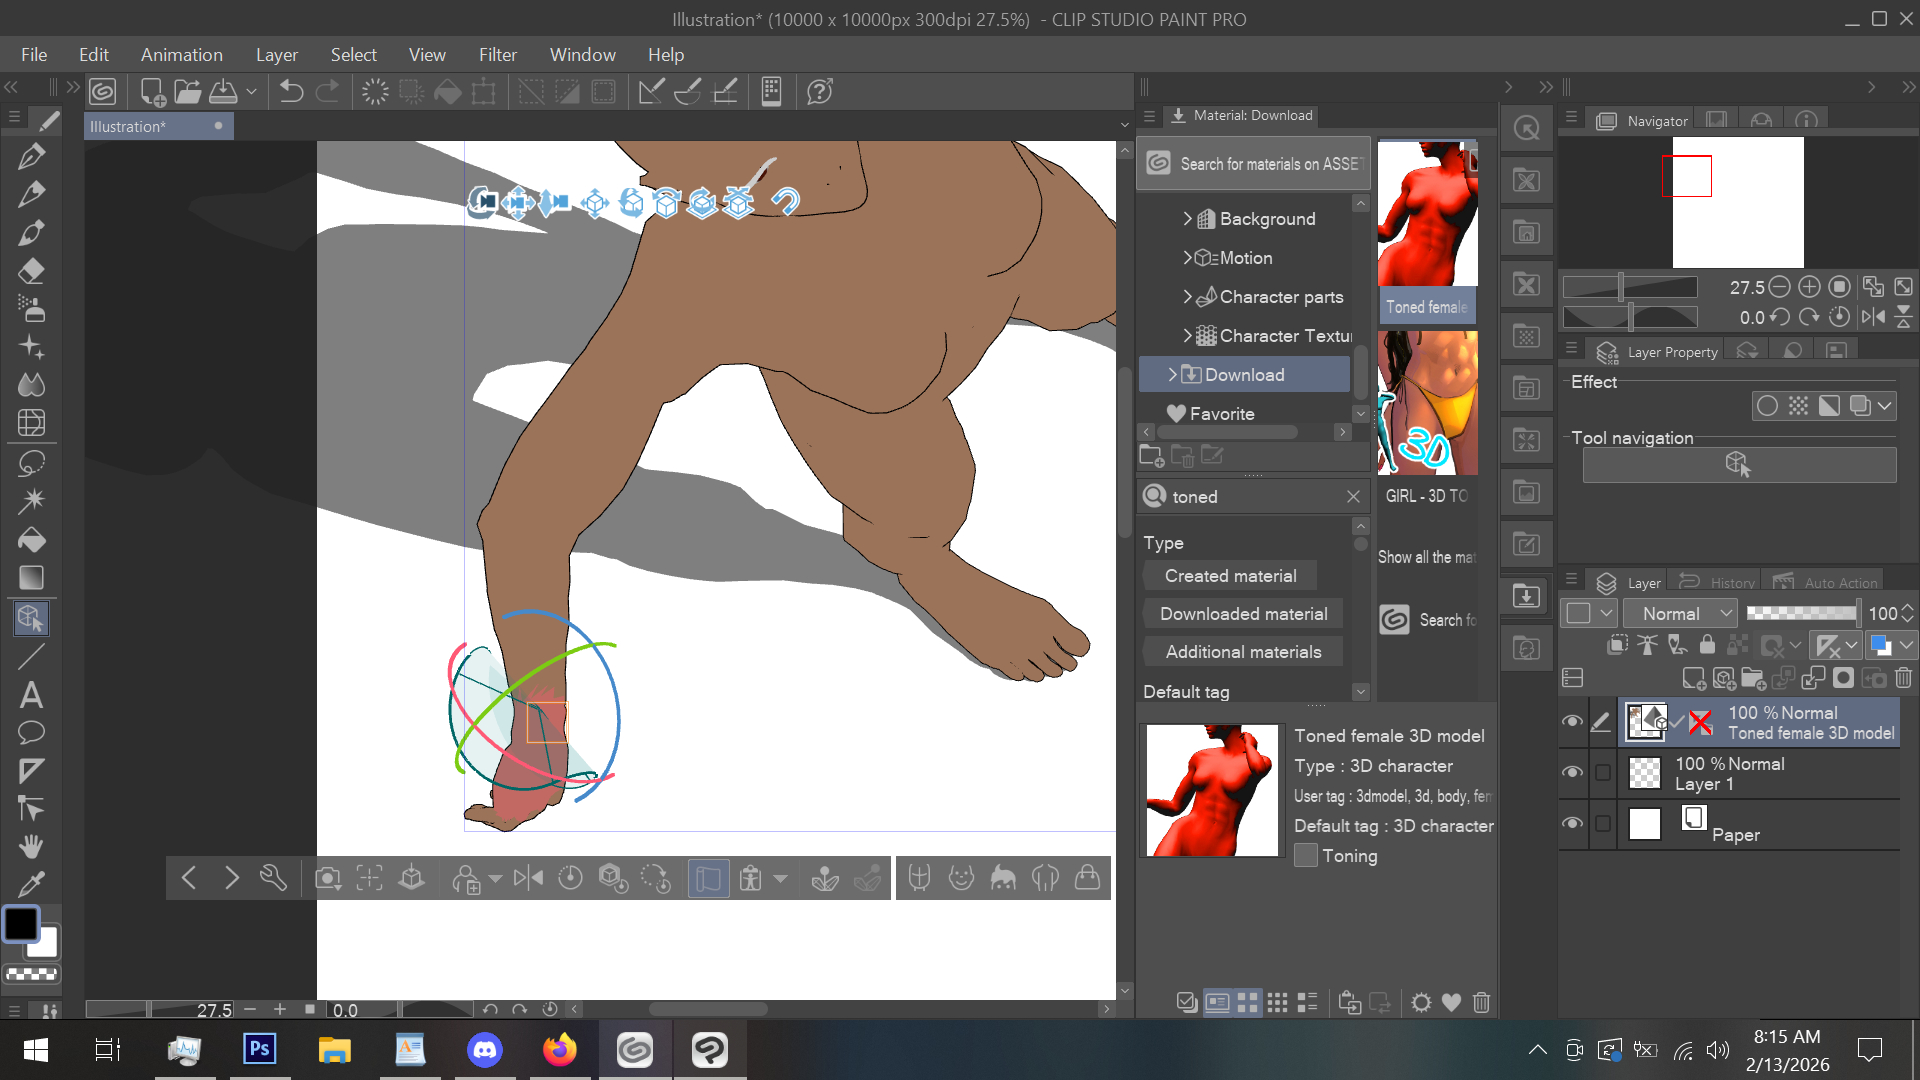Open the Filter menu
1920x1080 pixels.
(x=497, y=55)
